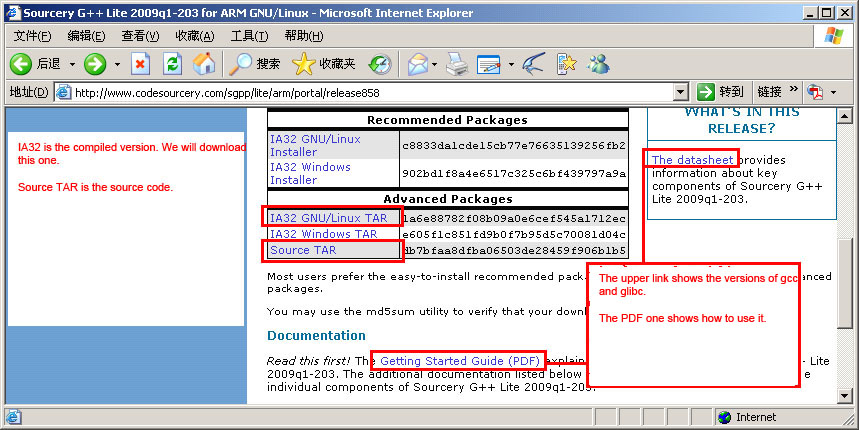Click the status bar IE page icon
Viewport: 859px width, 430px height.
pyautogui.click(x=14, y=417)
